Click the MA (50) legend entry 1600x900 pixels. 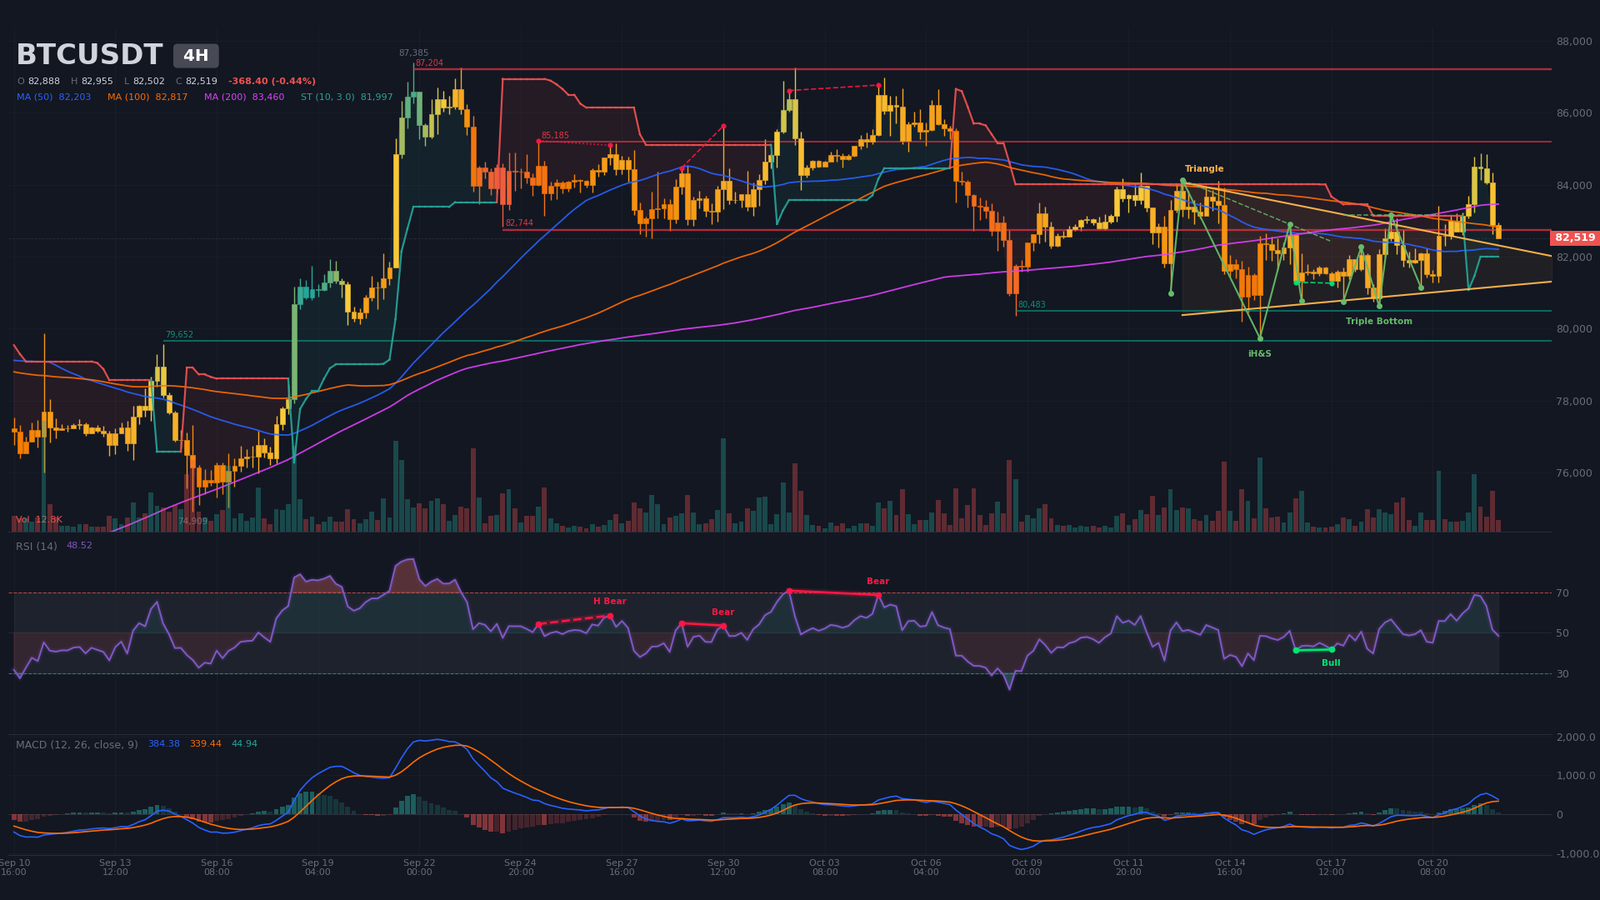pos(54,97)
